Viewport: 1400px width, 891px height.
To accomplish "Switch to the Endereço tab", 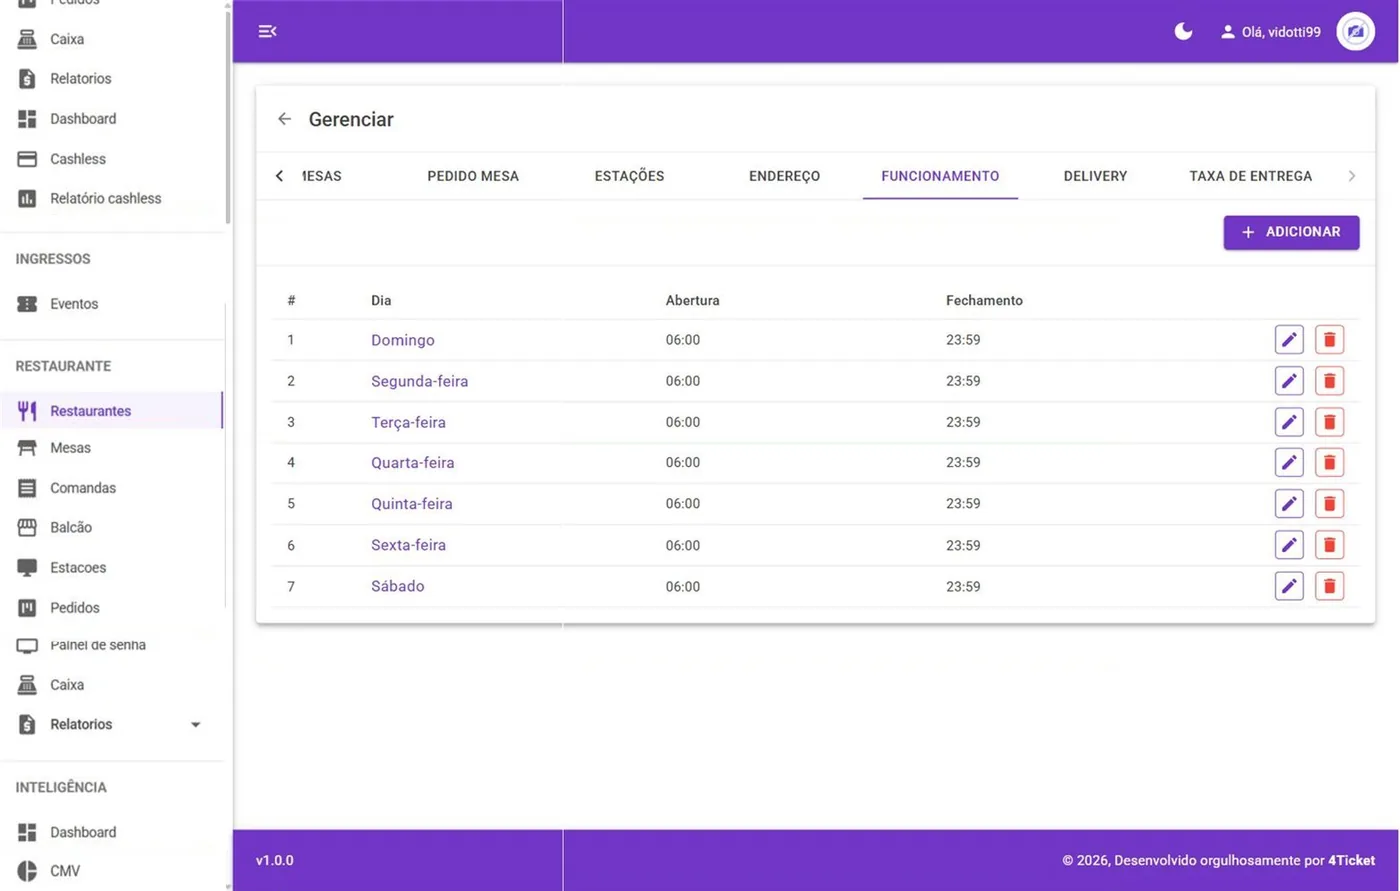I will [784, 176].
